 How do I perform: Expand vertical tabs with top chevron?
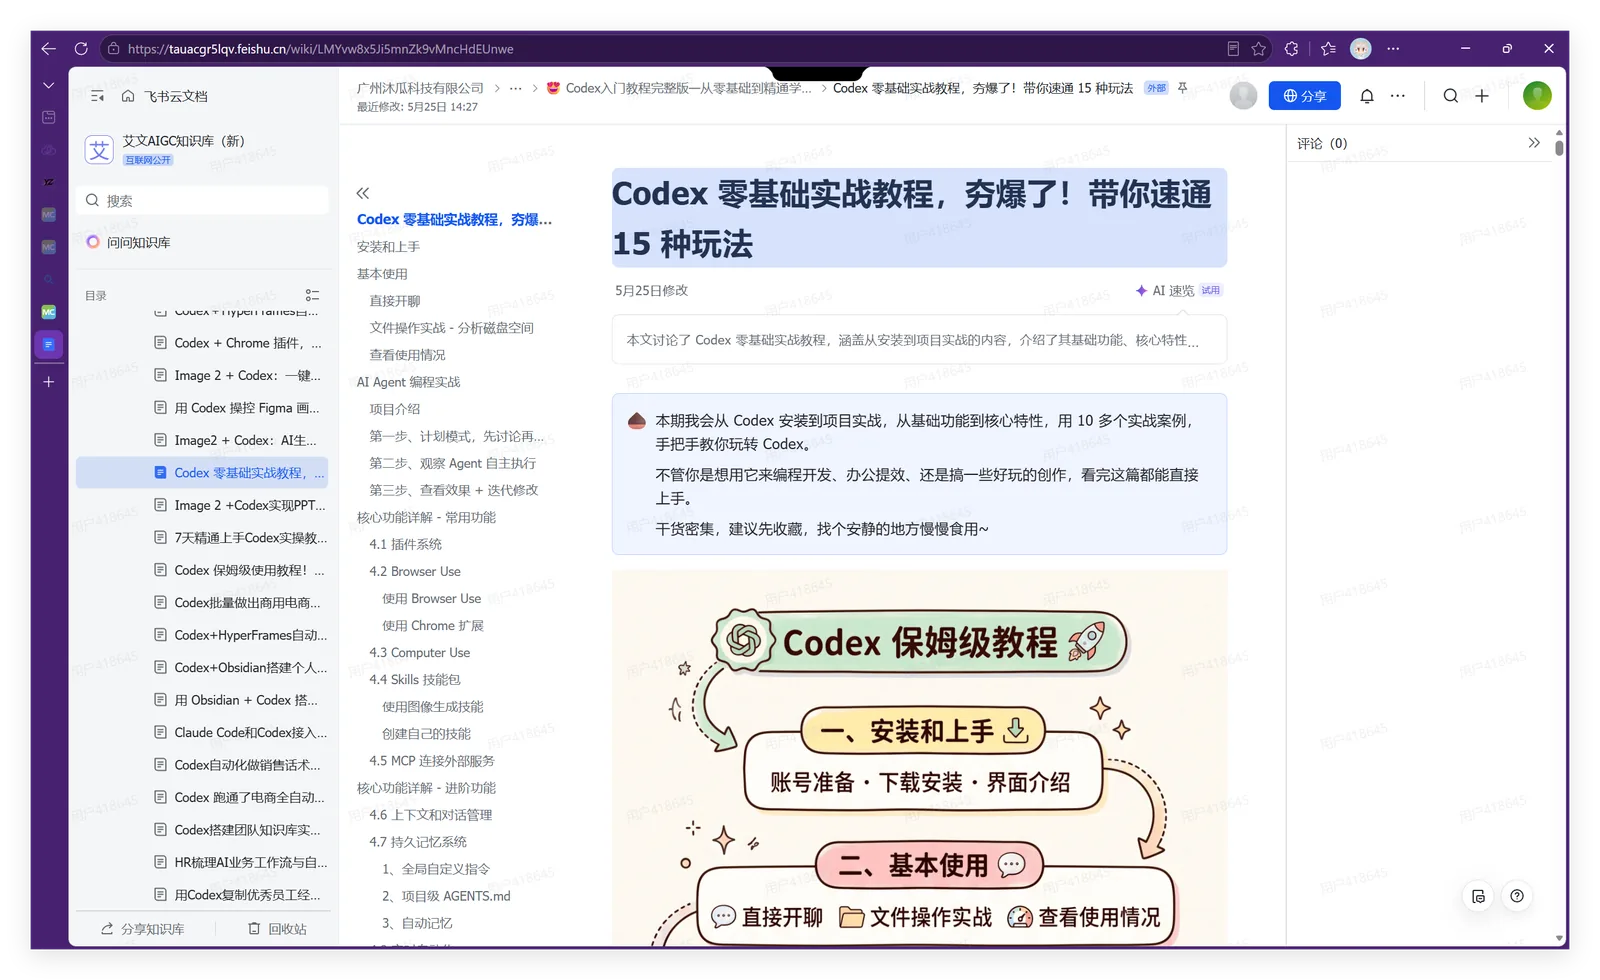coord(48,86)
